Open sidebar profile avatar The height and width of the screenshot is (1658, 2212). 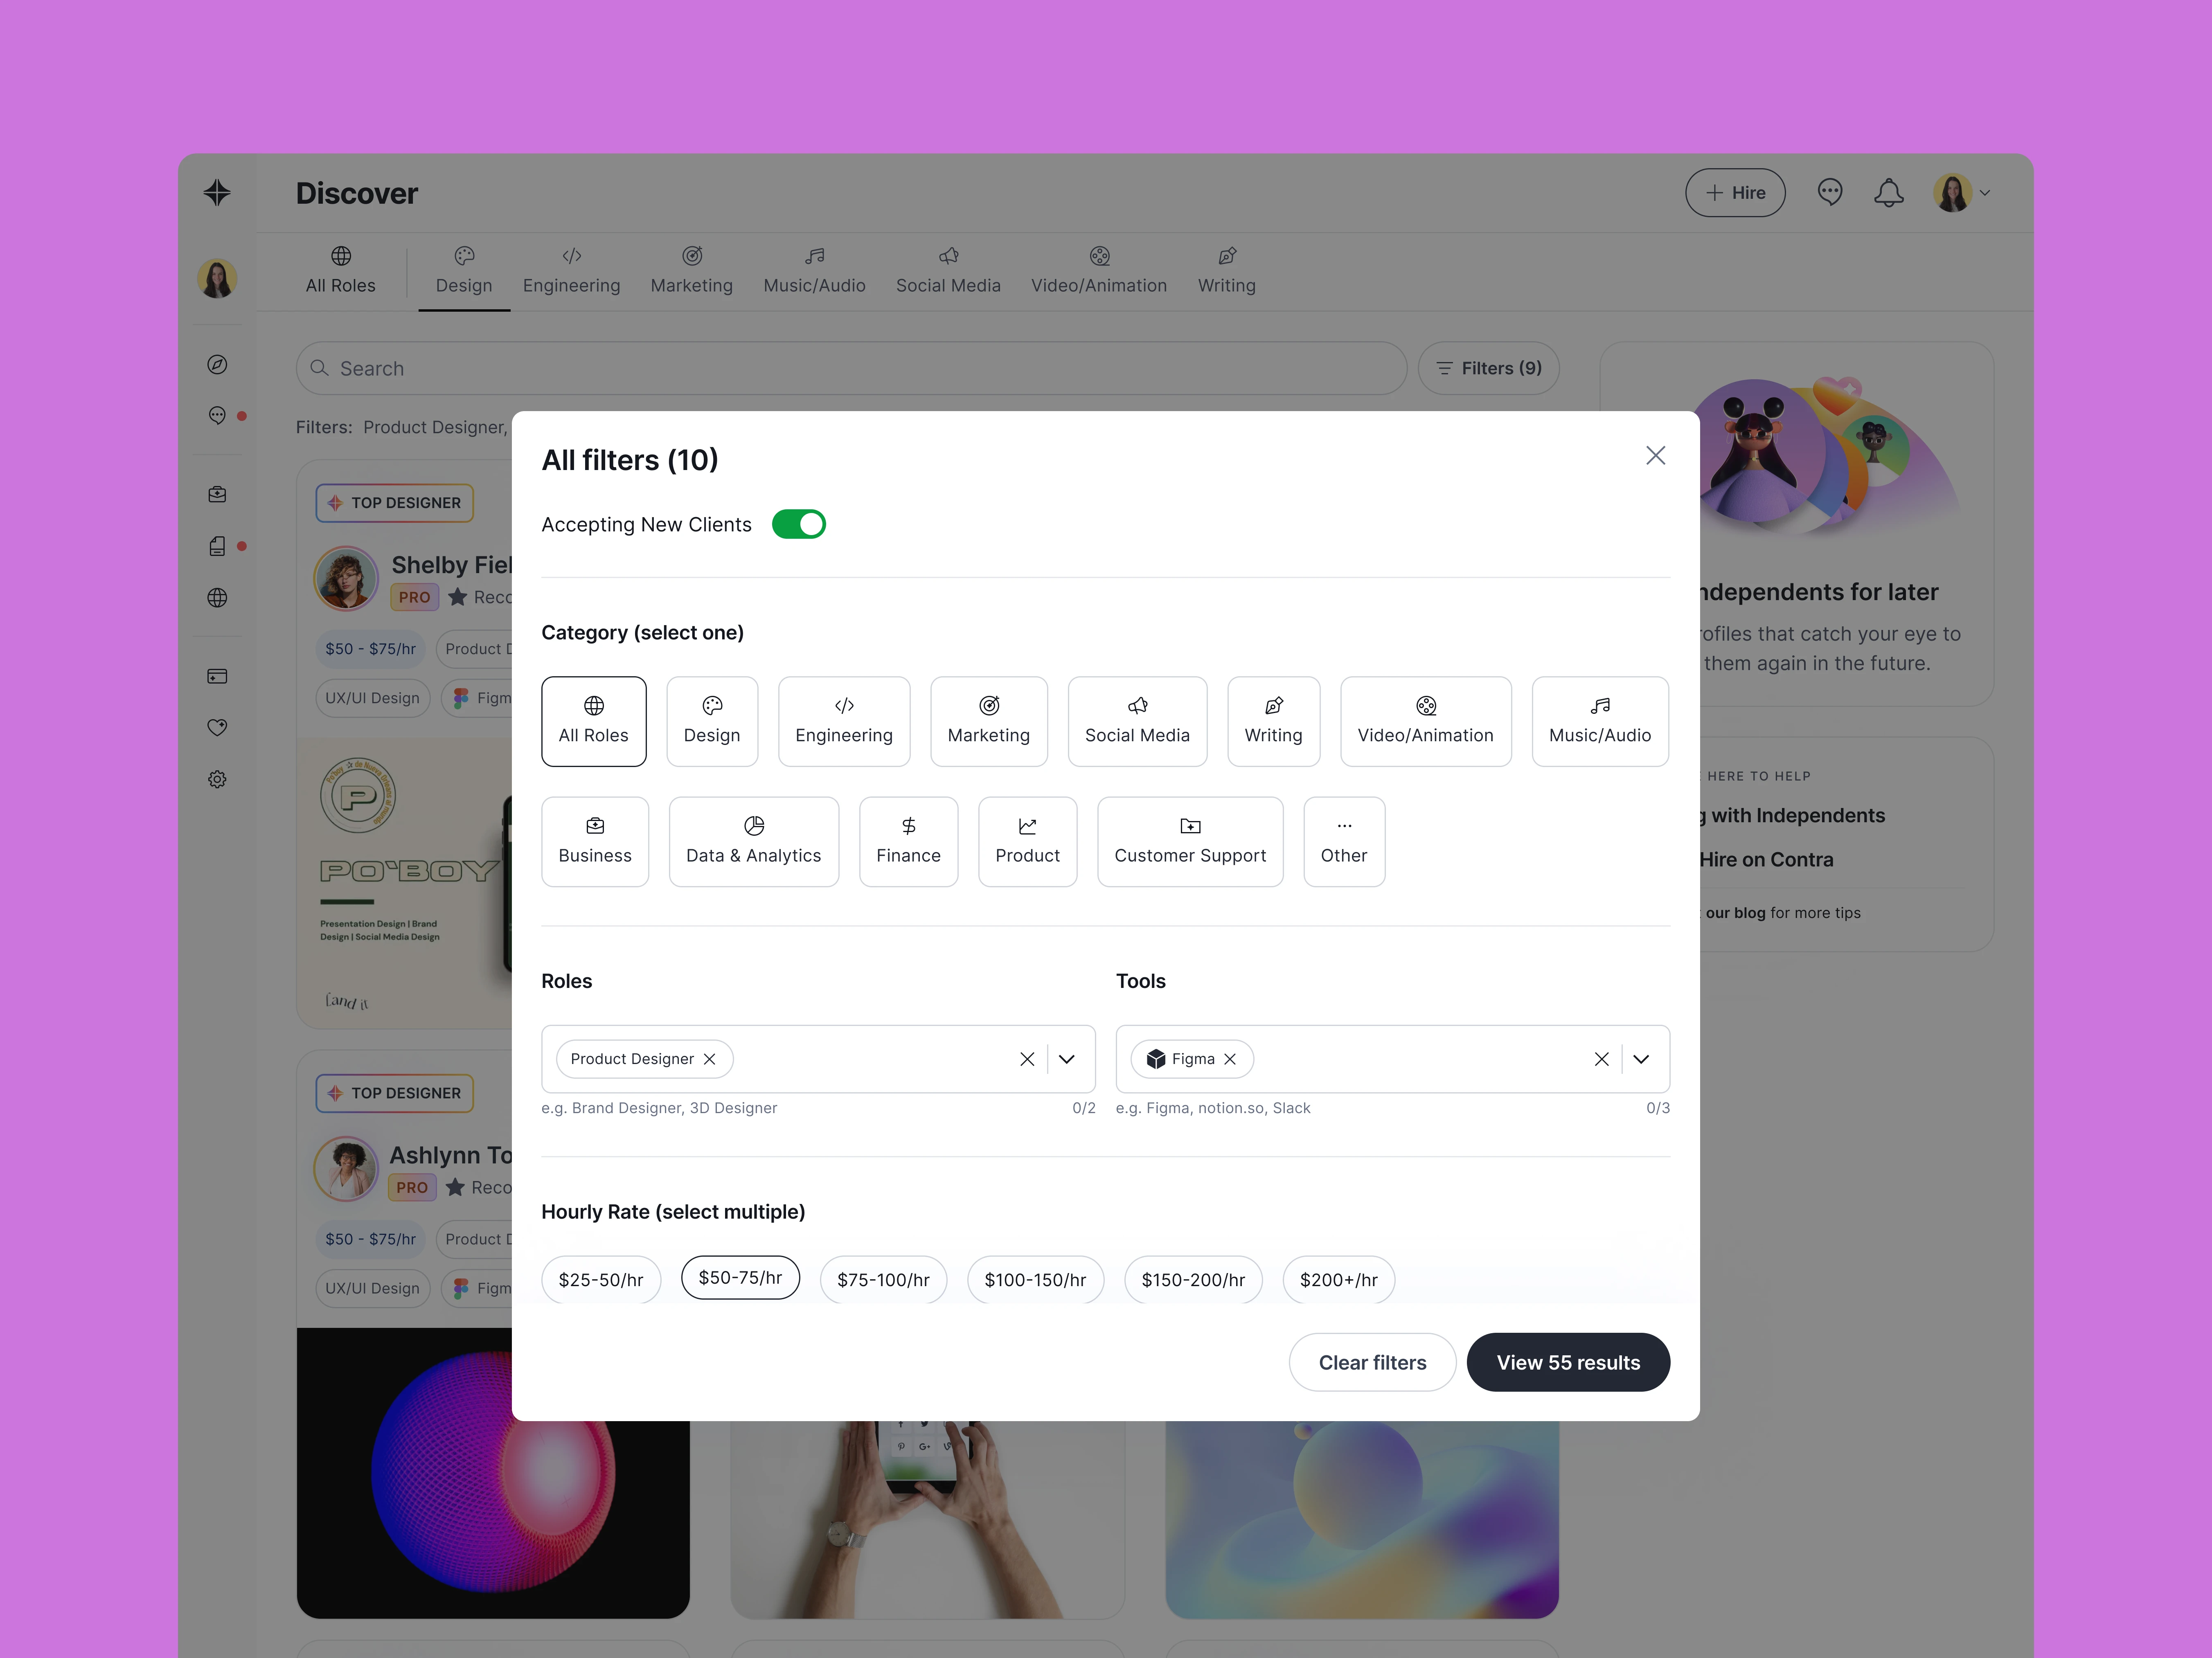point(217,278)
